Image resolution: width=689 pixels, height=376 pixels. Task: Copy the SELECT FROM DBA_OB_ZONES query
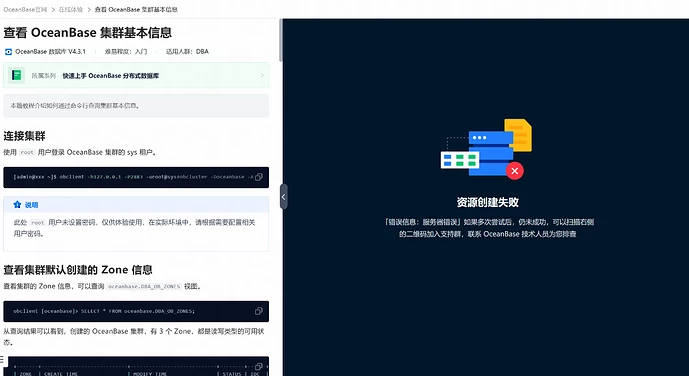(259, 311)
